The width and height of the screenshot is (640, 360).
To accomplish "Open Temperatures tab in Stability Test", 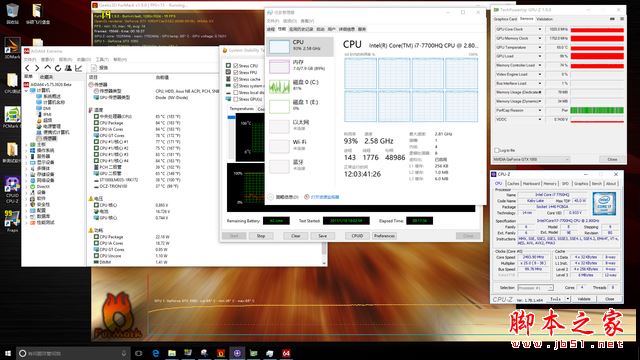I will 242,109.
